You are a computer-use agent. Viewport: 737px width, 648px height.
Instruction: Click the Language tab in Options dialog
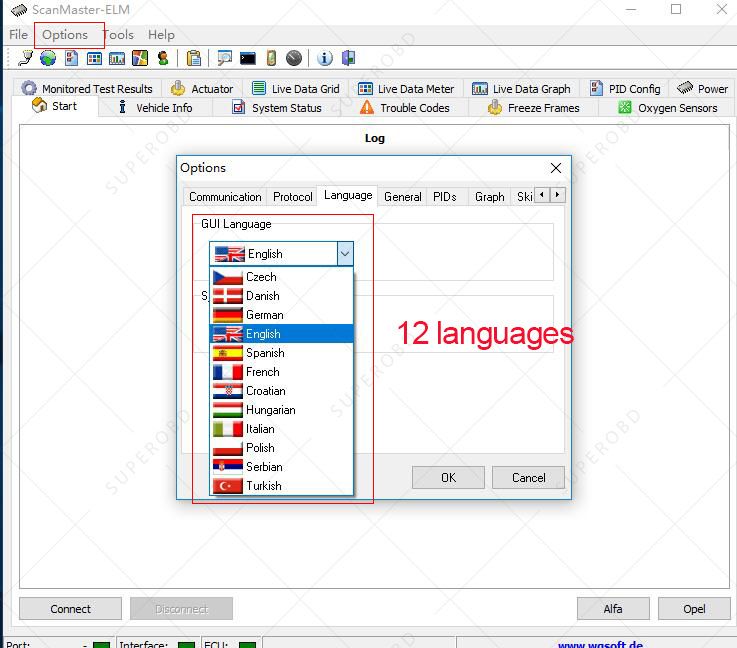point(348,195)
